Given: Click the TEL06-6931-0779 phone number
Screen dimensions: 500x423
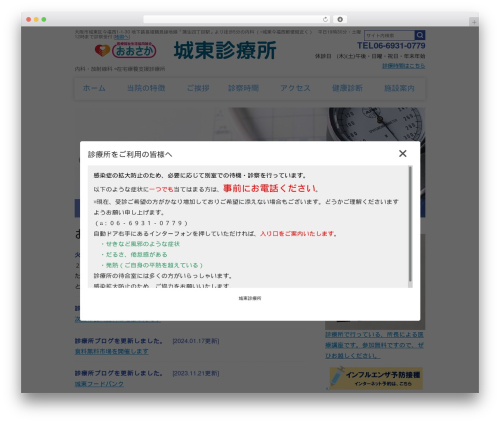Looking at the screenshot, I should 391,46.
